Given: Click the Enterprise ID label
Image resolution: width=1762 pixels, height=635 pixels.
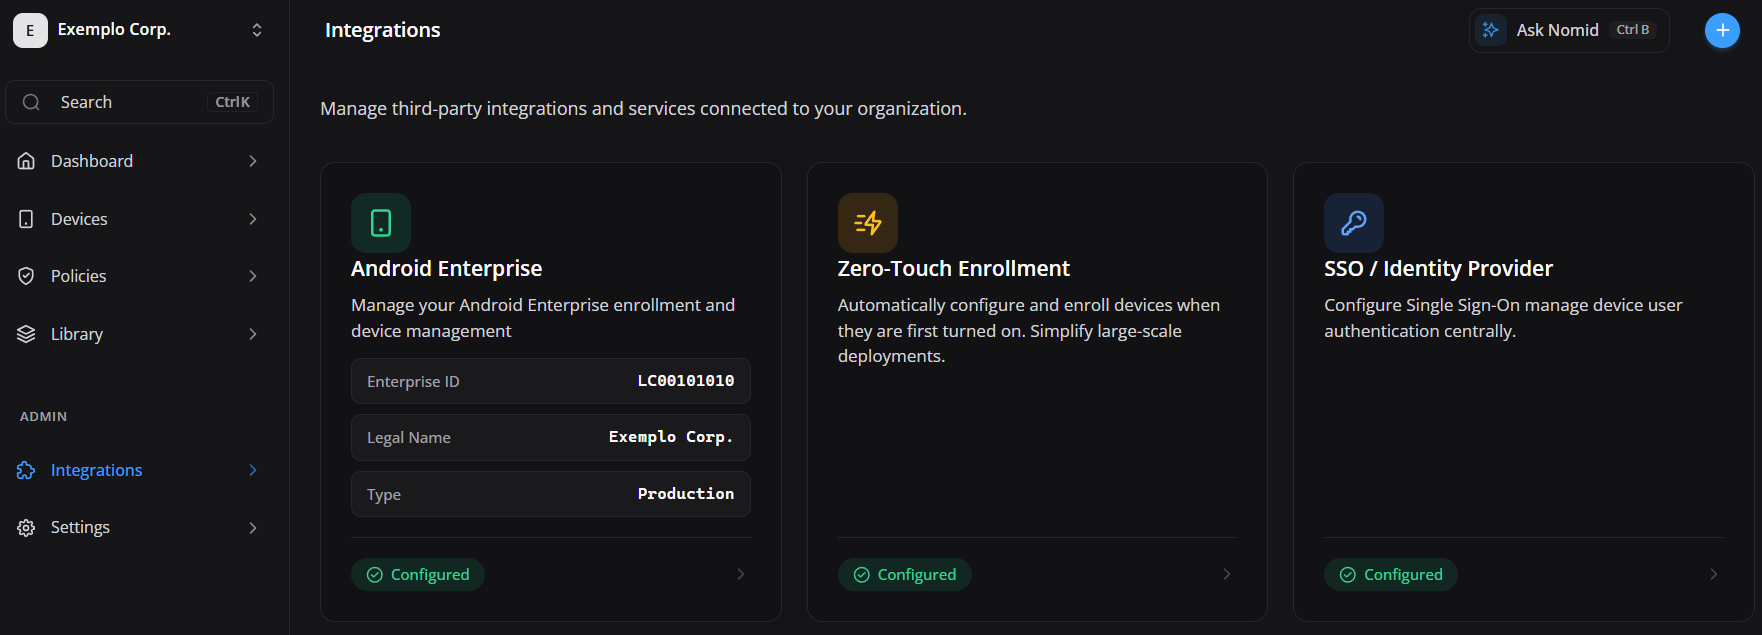Looking at the screenshot, I should [413, 382].
